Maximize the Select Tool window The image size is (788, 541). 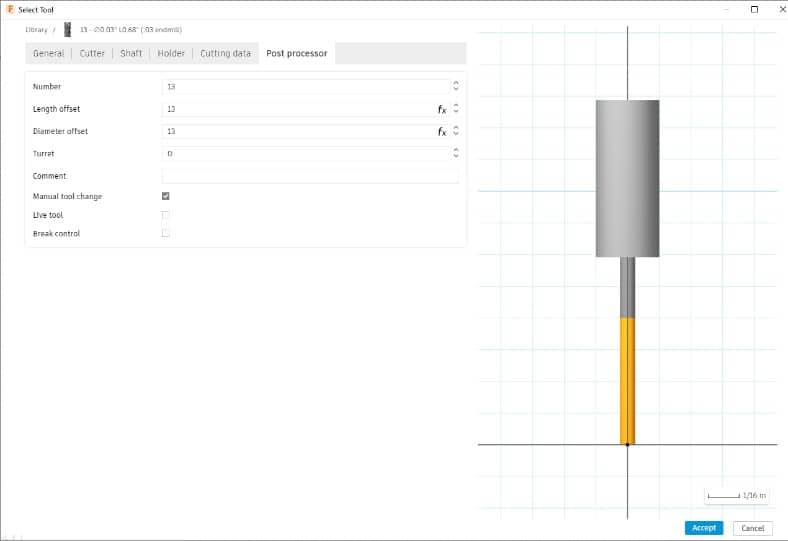tap(754, 9)
